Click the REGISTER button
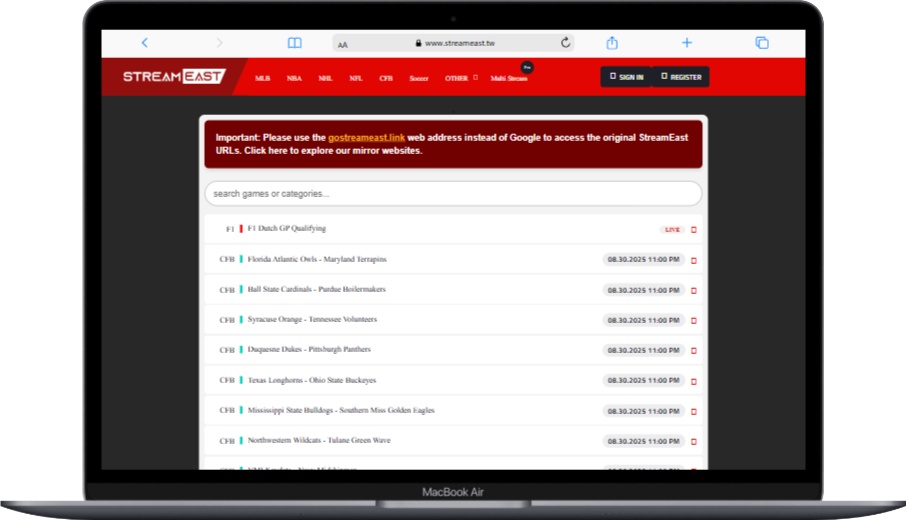The image size is (906, 520). pyautogui.click(x=681, y=77)
